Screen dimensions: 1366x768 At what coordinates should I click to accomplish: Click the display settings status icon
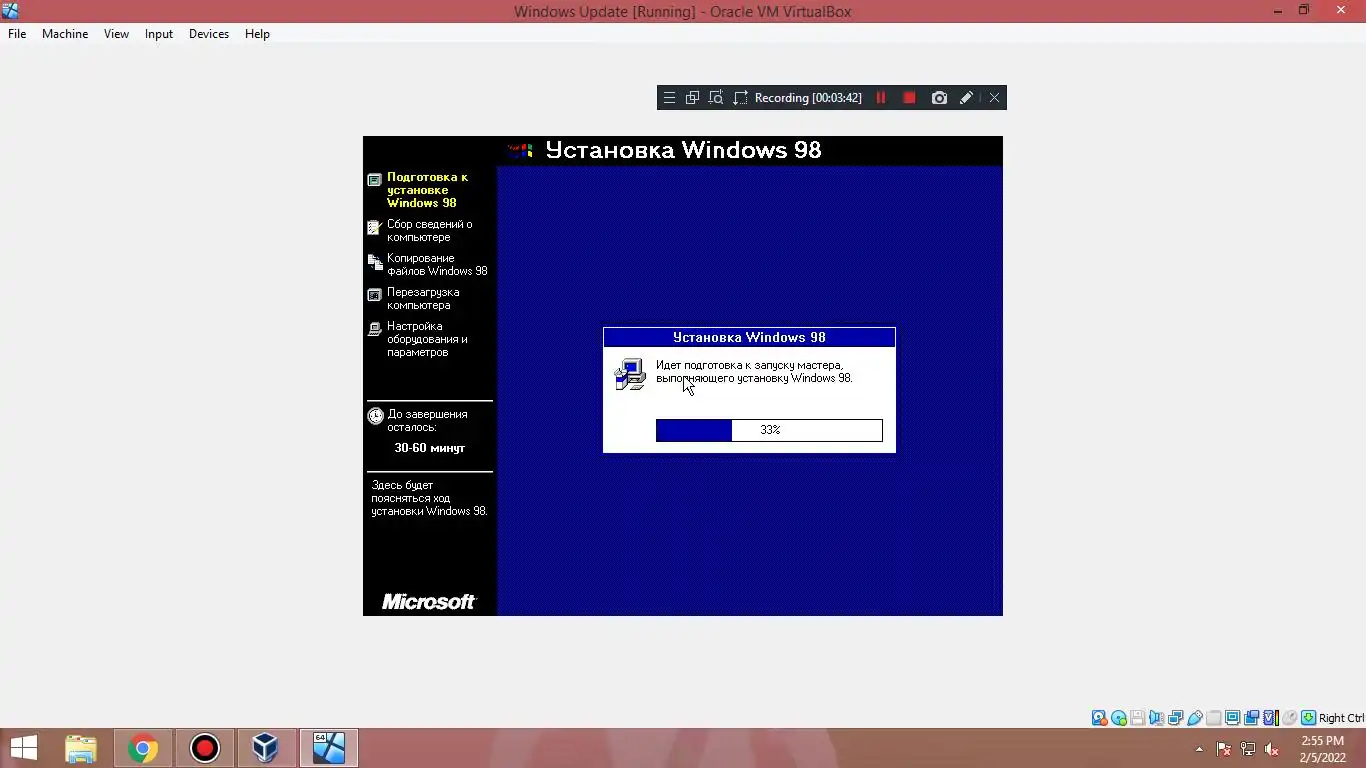pyautogui.click(x=1232, y=718)
